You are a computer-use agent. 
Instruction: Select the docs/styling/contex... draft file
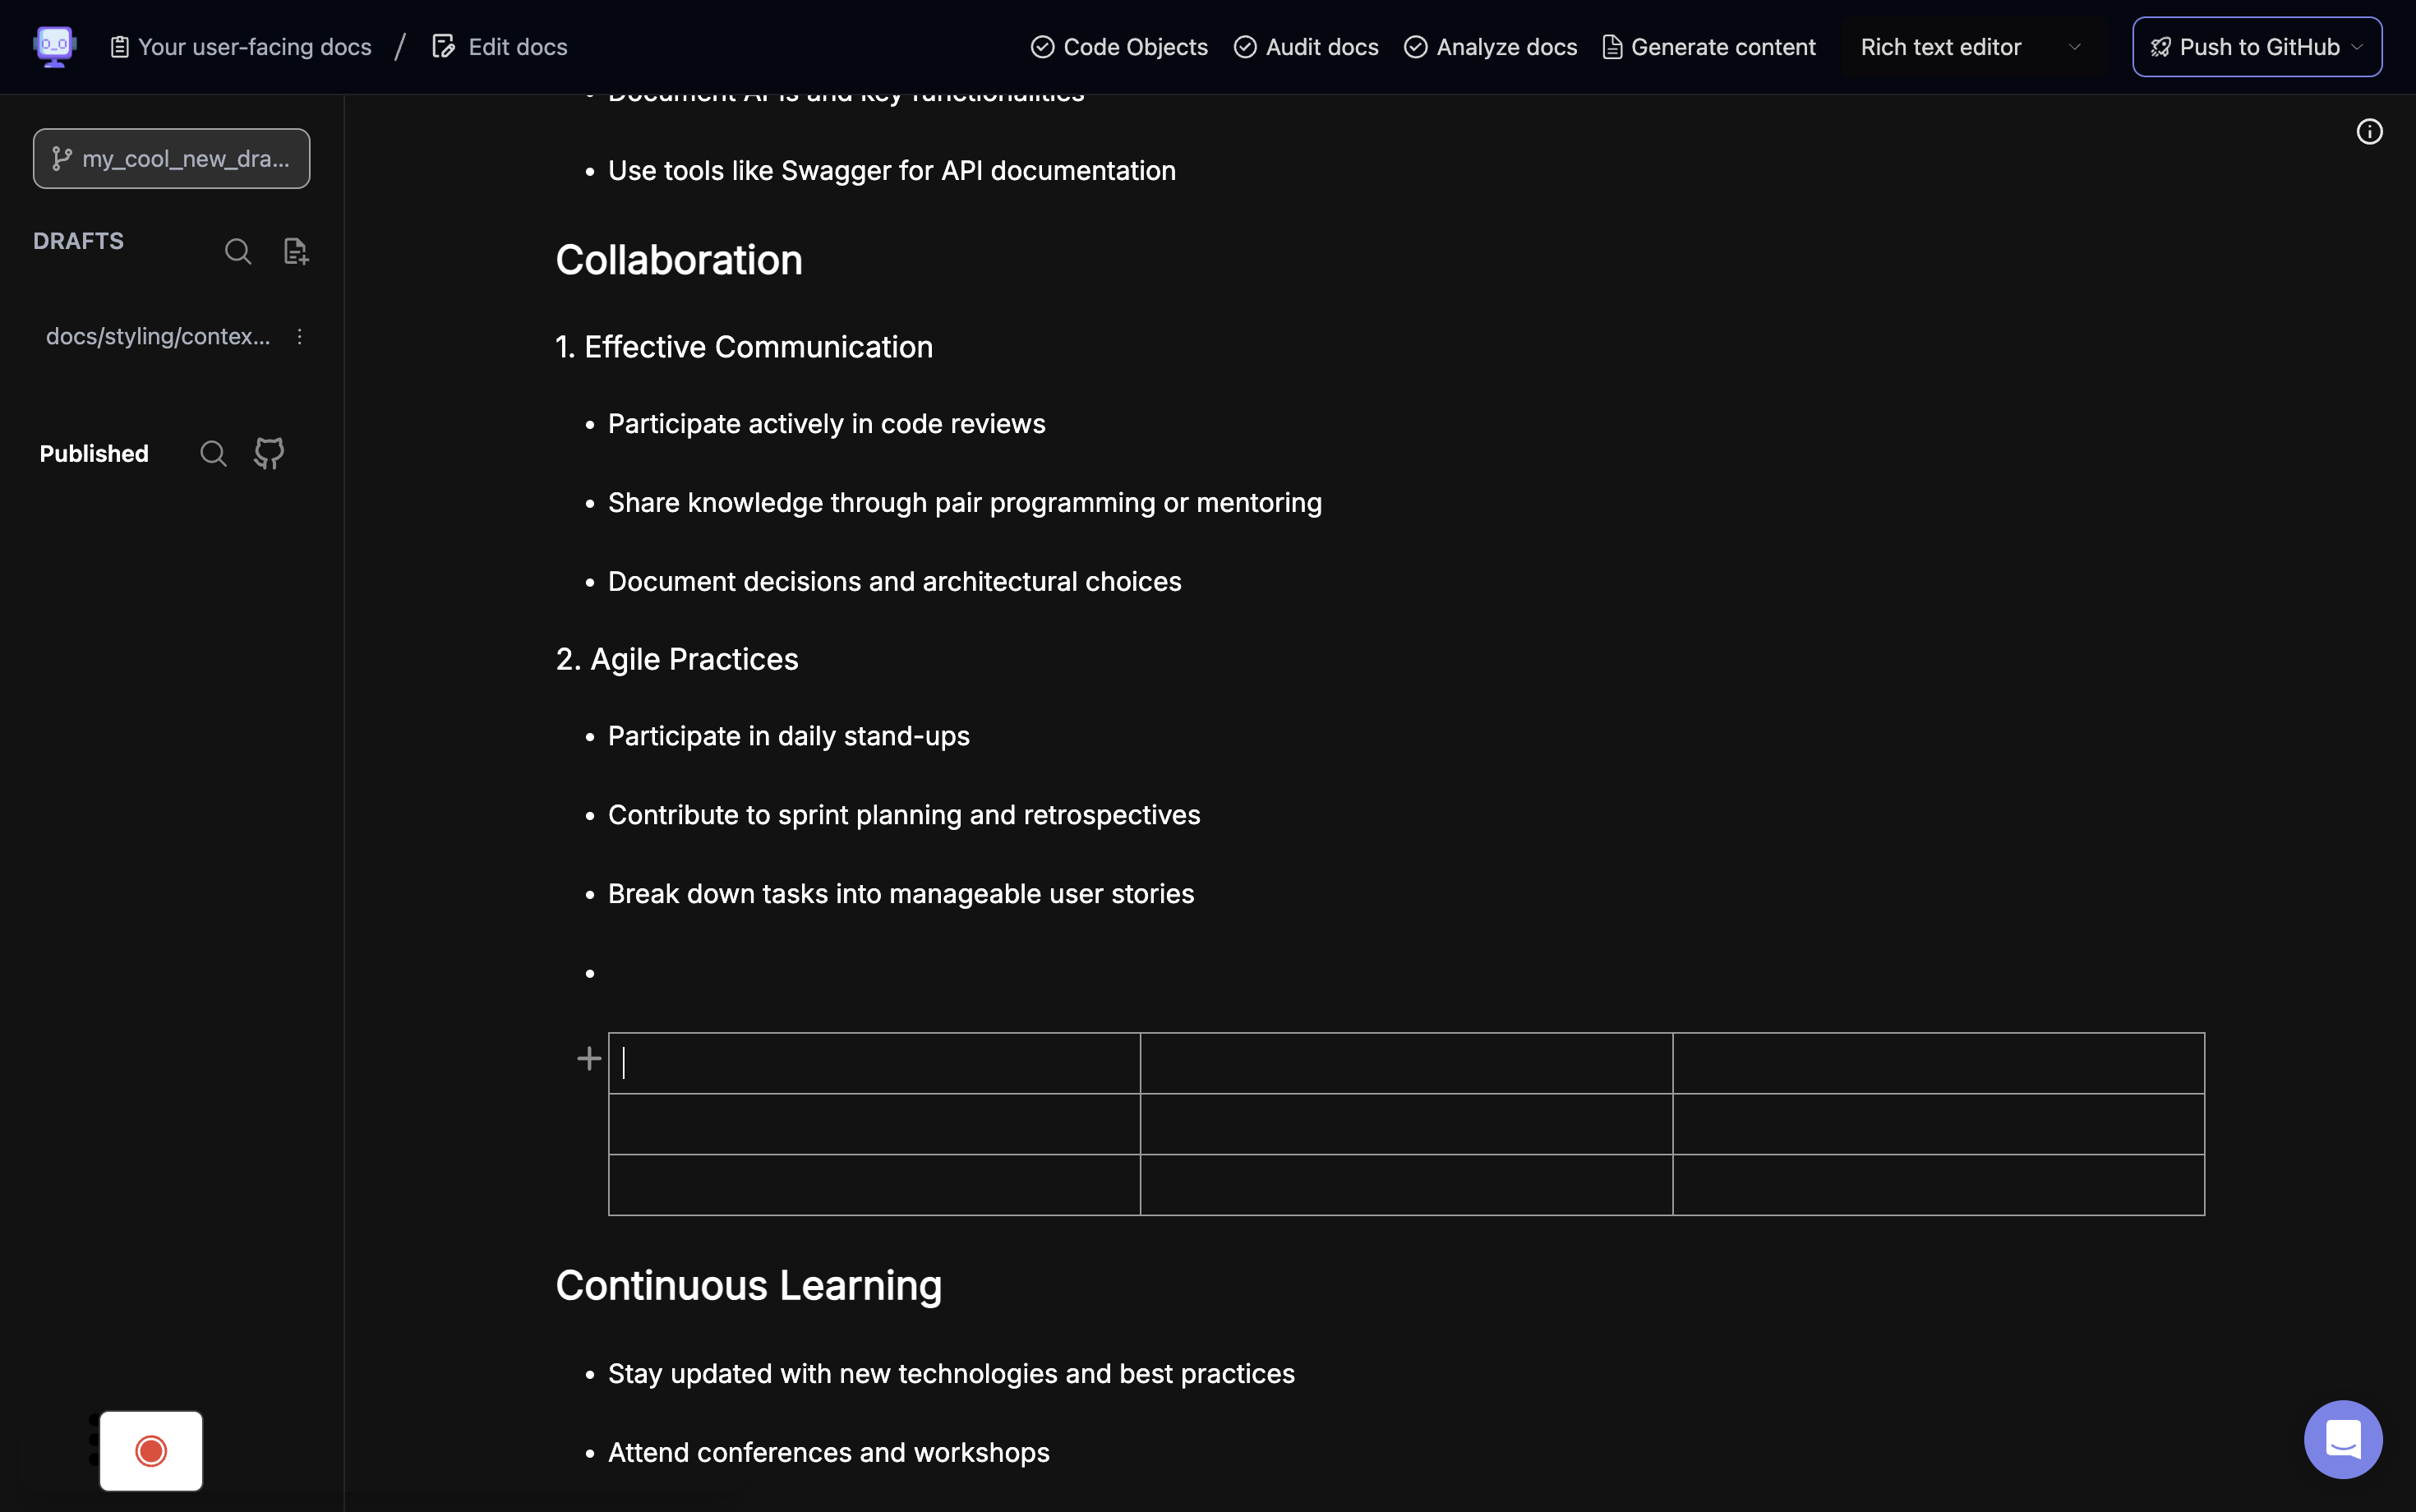click(x=158, y=337)
